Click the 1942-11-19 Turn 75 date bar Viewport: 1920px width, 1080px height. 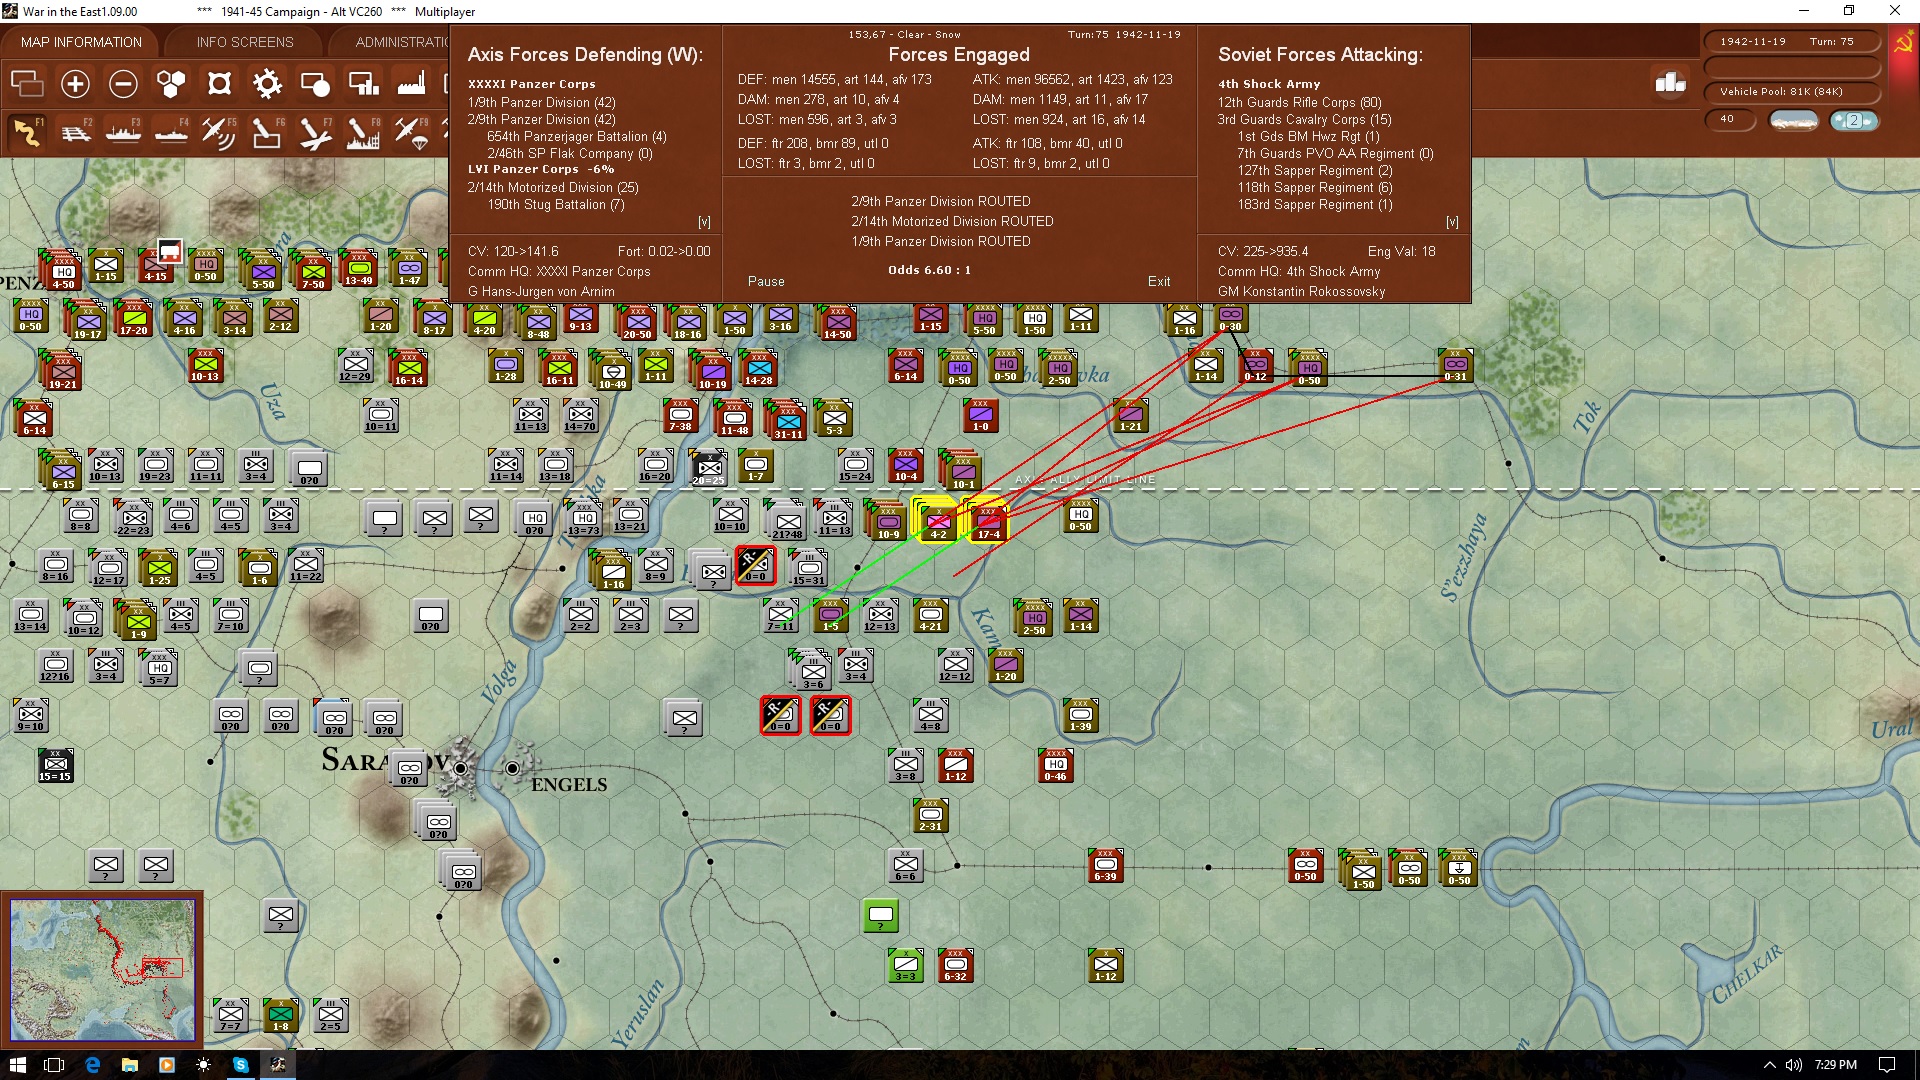point(1791,42)
